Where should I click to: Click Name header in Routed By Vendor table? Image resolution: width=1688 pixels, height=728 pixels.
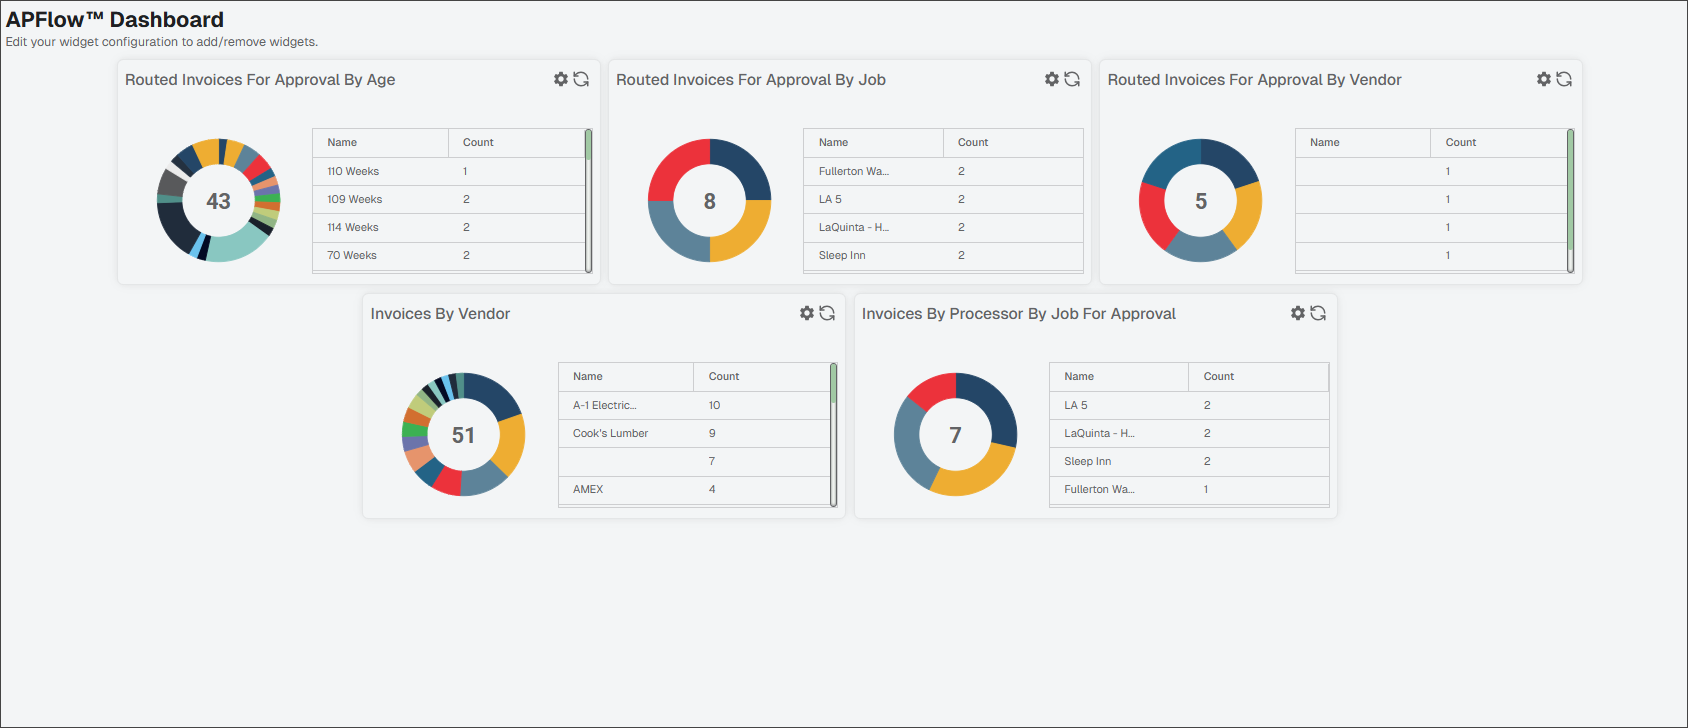pyautogui.click(x=1363, y=143)
